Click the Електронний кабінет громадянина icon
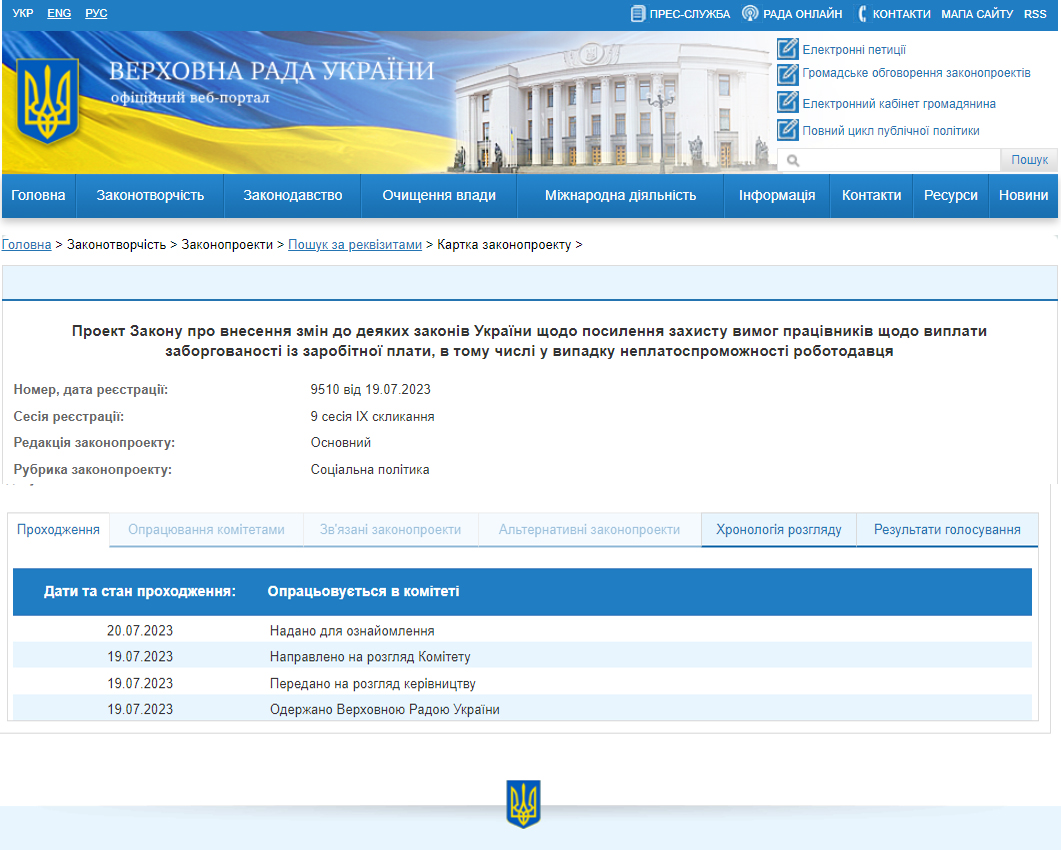 (788, 102)
